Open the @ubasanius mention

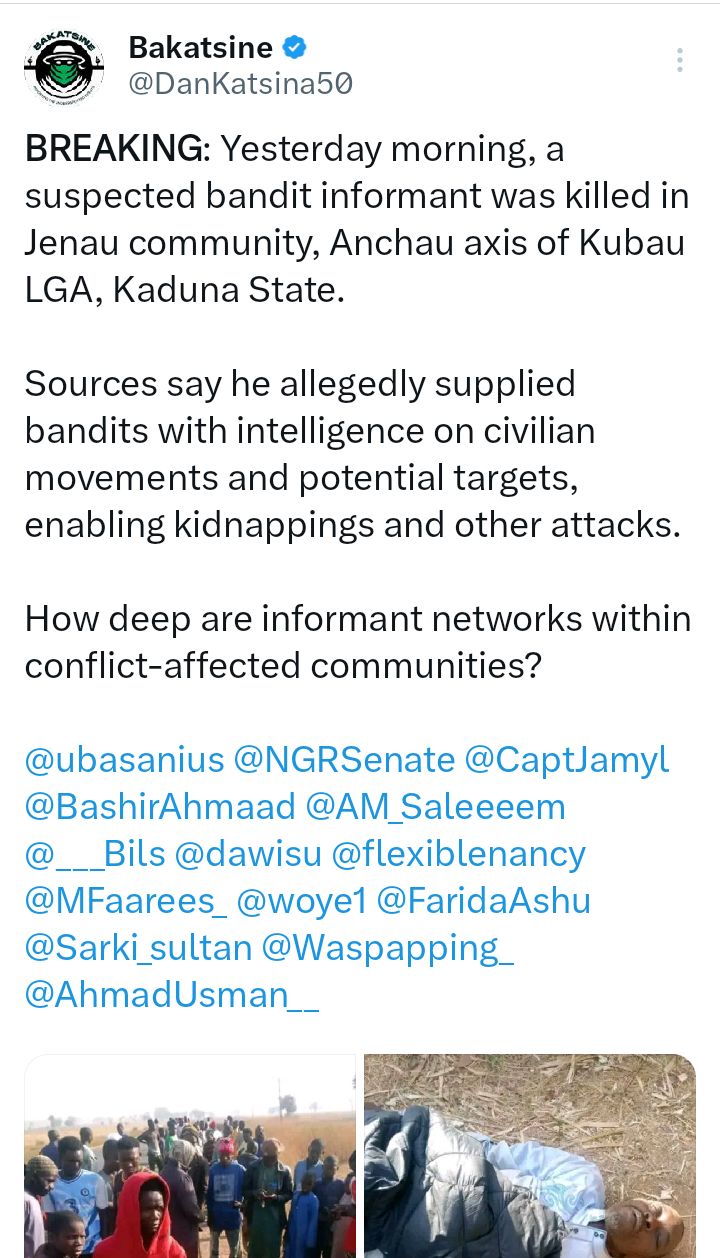coord(124,760)
